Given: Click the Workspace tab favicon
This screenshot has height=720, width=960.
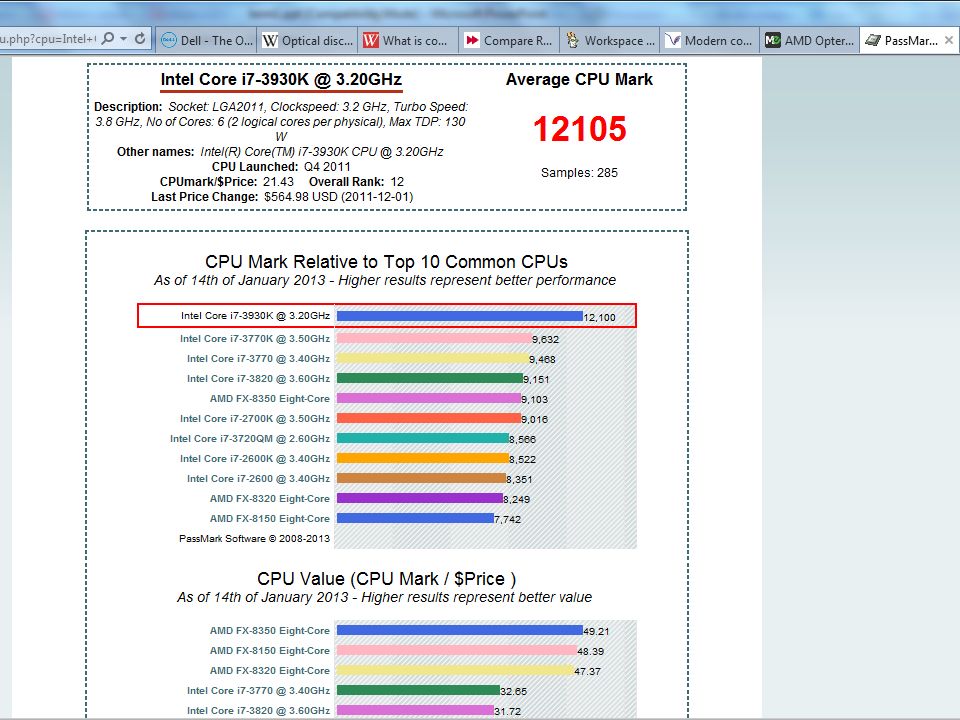Looking at the screenshot, I should [x=572, y=40].
